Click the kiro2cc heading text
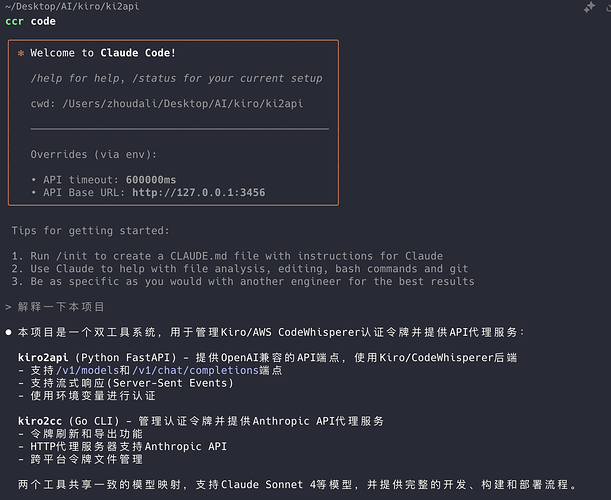This screenshot has width=611, height=500. pos(40,421)
